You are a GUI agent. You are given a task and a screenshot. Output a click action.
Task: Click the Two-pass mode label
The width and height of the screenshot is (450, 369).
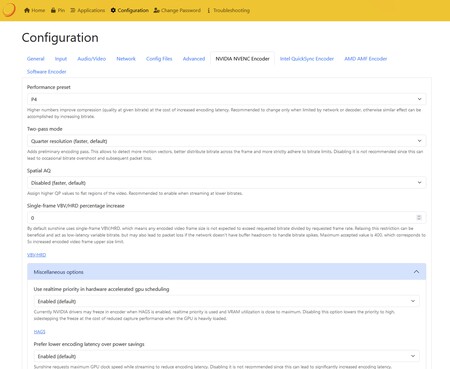(x=45, y=129)
